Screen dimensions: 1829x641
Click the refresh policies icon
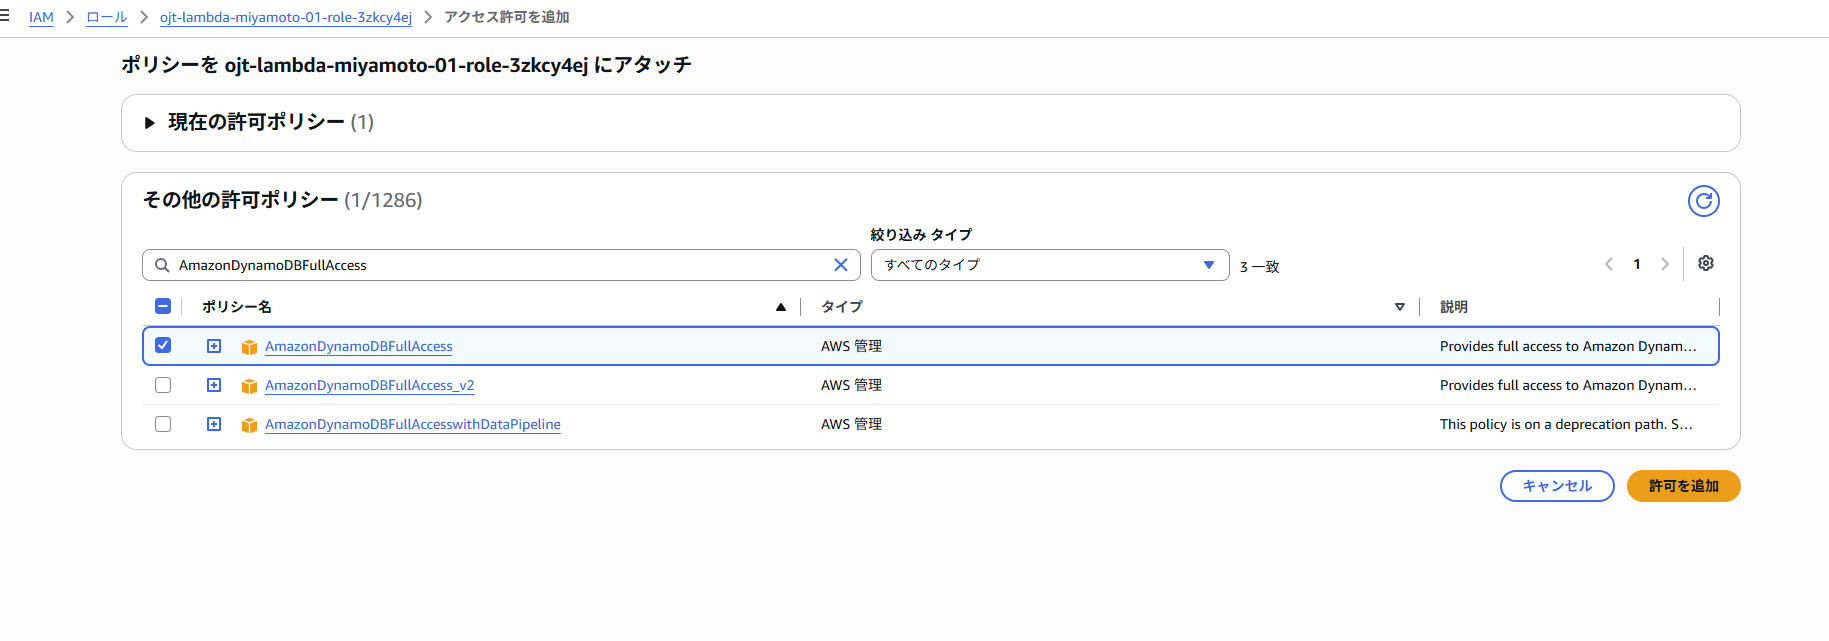[1703, 201]
